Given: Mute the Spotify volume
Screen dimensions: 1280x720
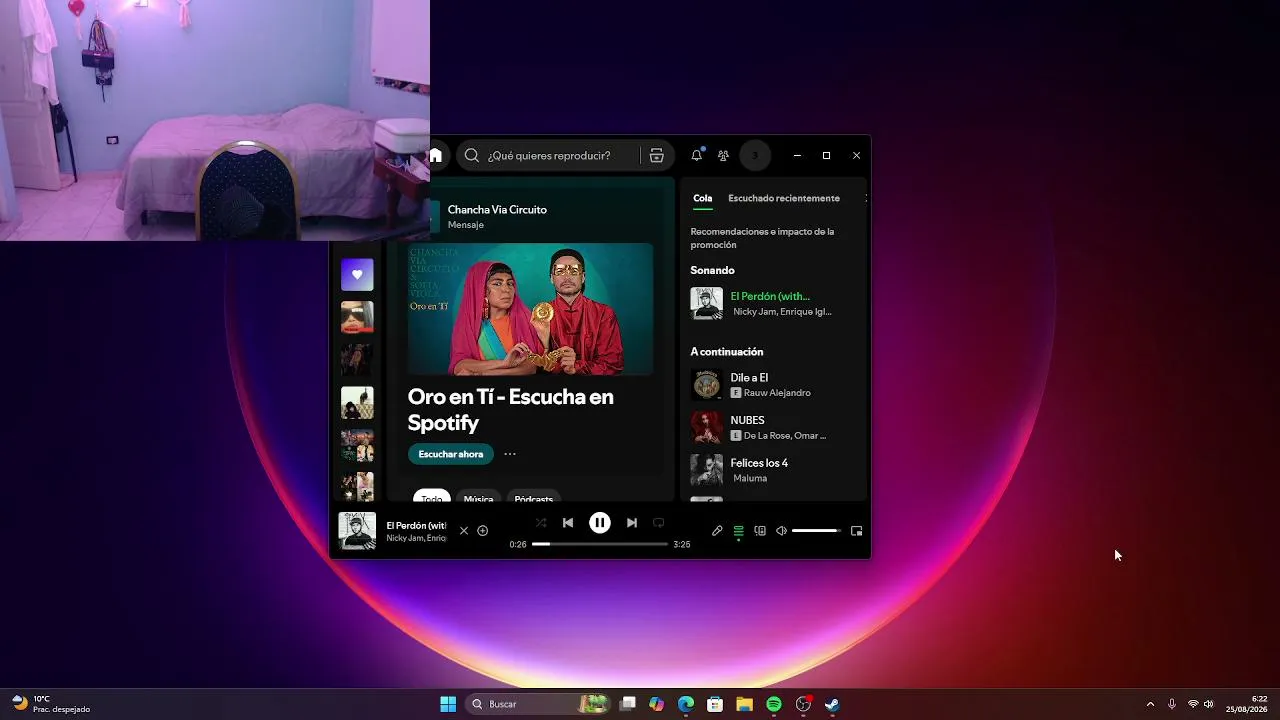Looking at the screenshot, I should [x=781, y=531].
